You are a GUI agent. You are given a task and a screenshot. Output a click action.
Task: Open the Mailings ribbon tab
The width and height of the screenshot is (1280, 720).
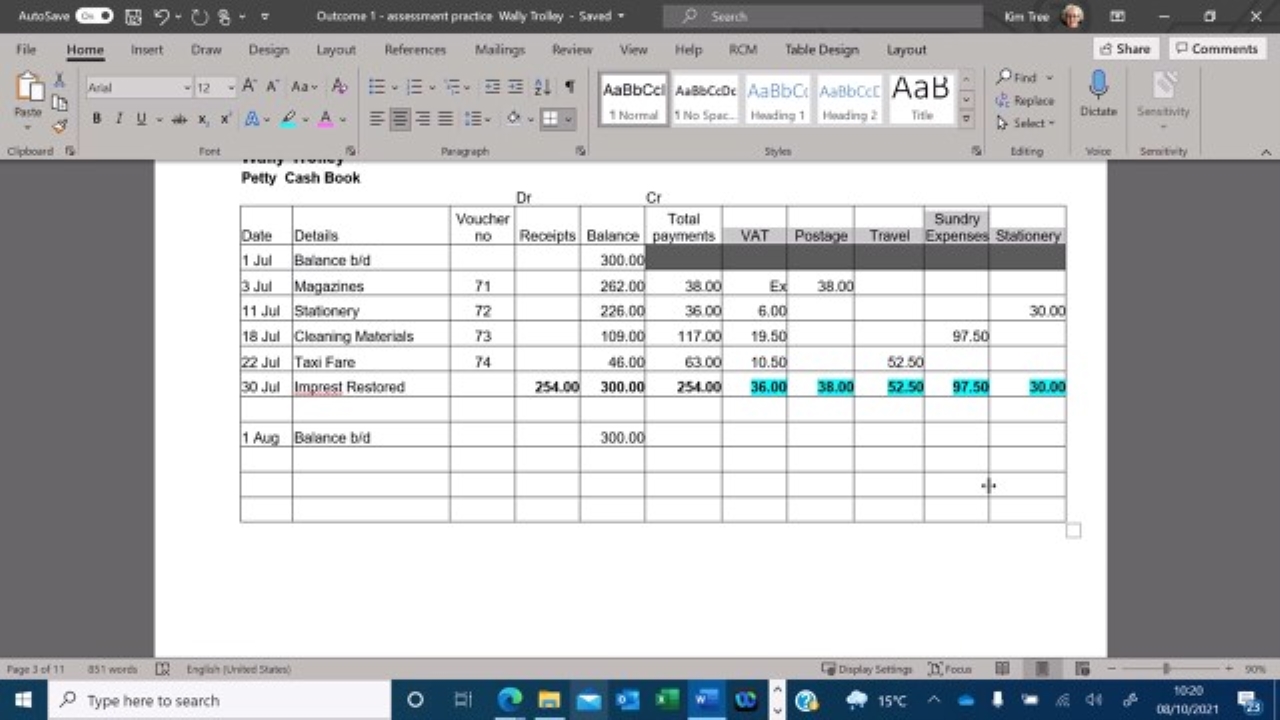(x=500, y=49)
